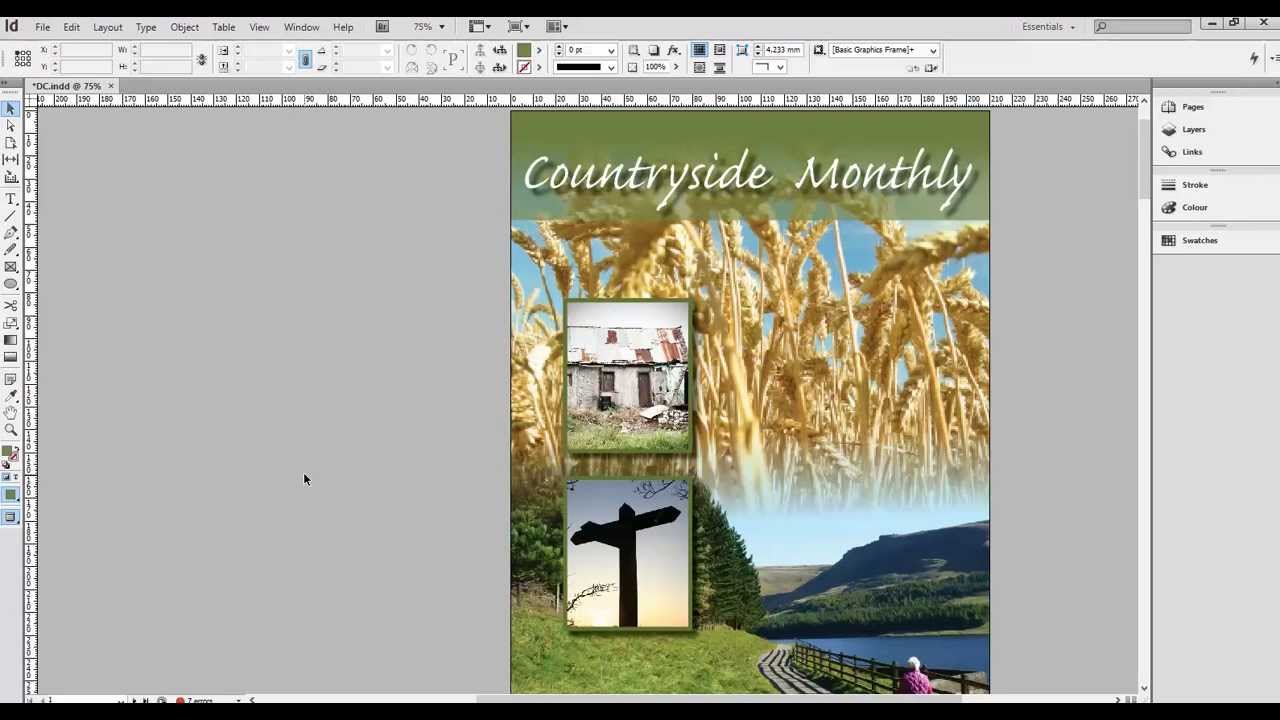Screen dimensions: 1280x720
Task: Toggle constrain proportions for width and height
Action: click(202, 59)
